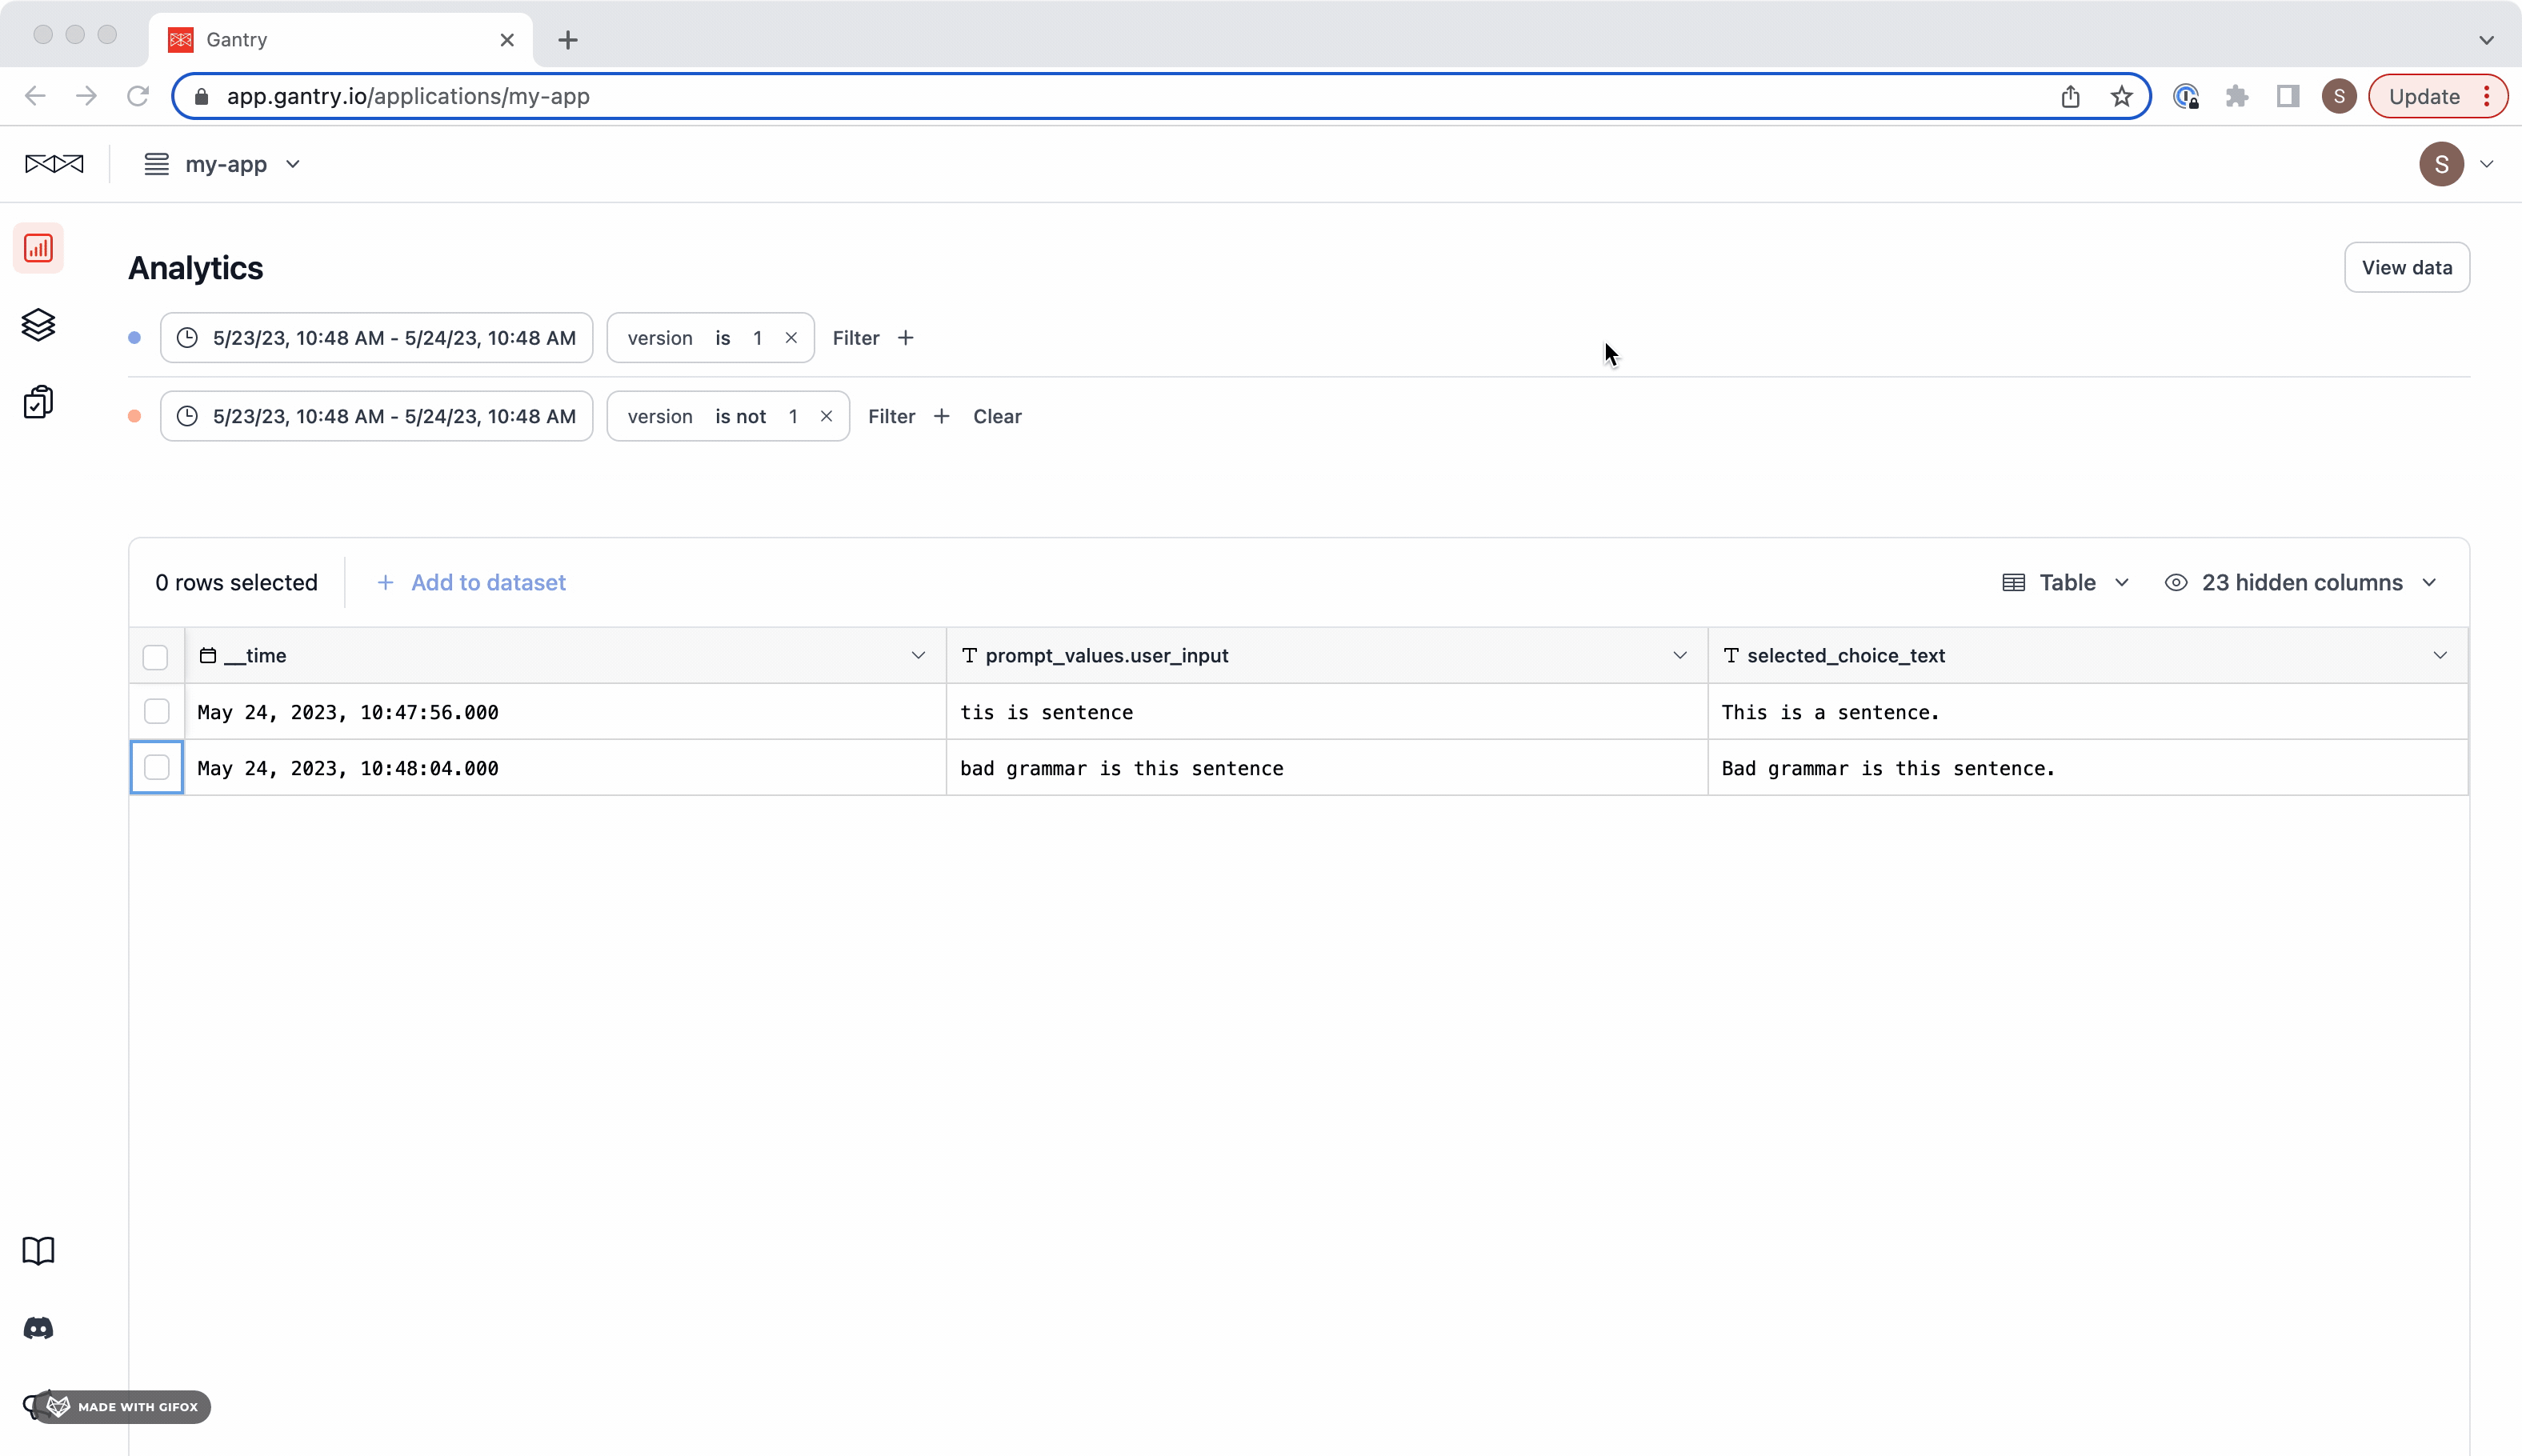Remove the 'version is not 1' filter
This screenshot has width=2522, height=1456.
[x=826, y=416]
